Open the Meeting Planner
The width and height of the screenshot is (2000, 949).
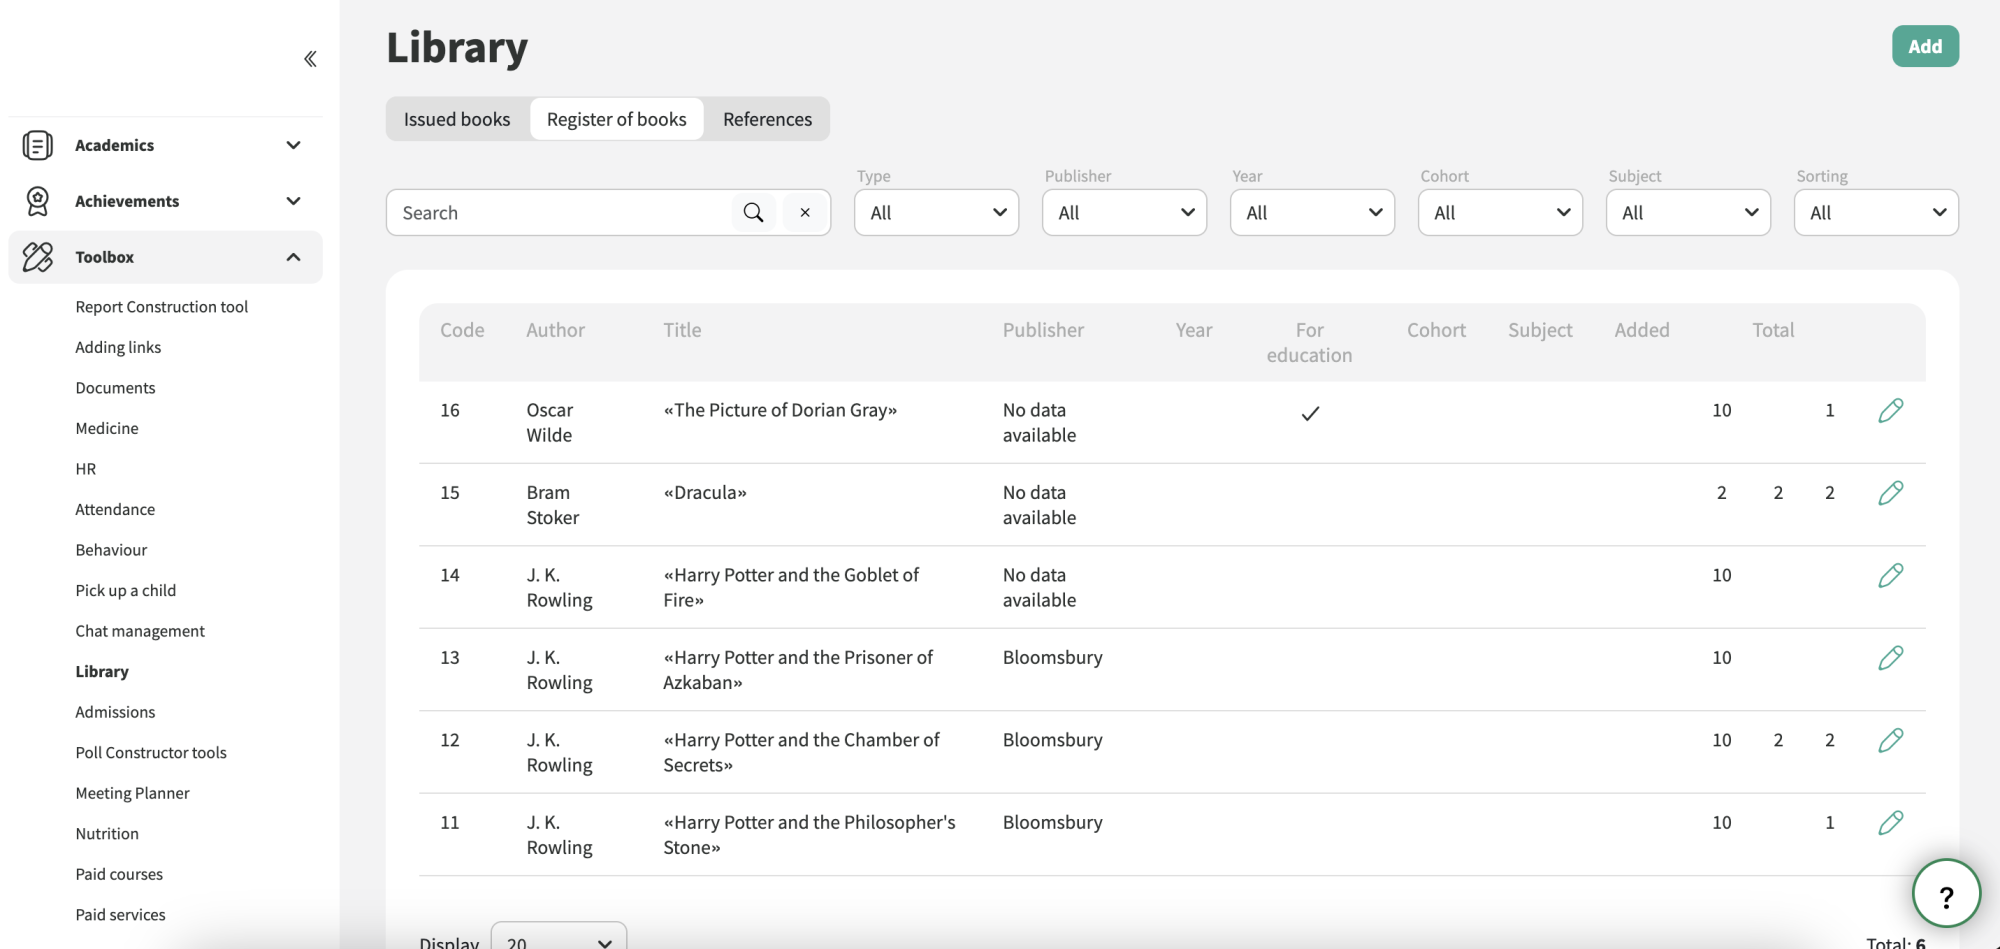coord(132,793)
